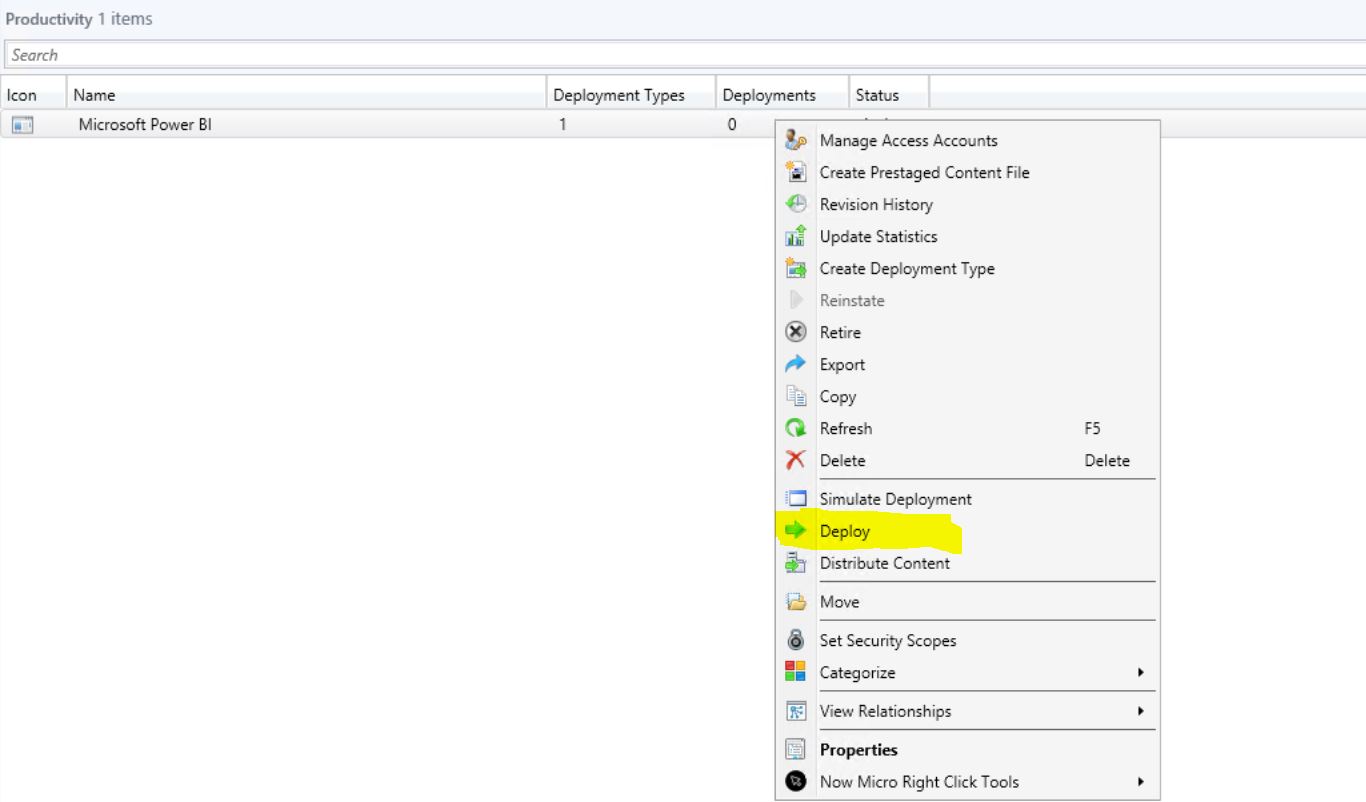Click the Microsoft Power BI application icon
The width and height of the screenshot is (1366, 802).
22,125
